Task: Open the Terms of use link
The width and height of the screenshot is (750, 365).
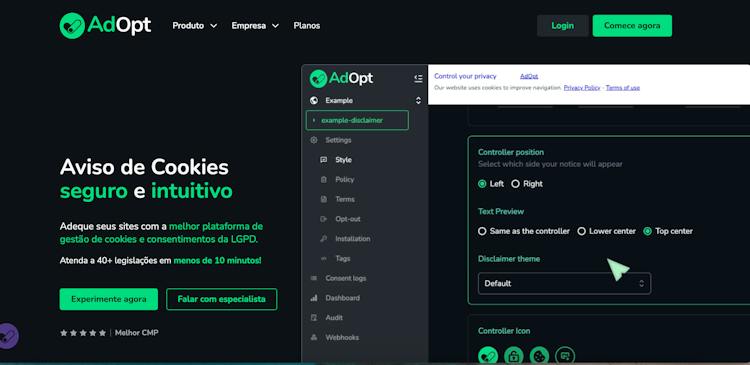Action: [x=622, y=88]
